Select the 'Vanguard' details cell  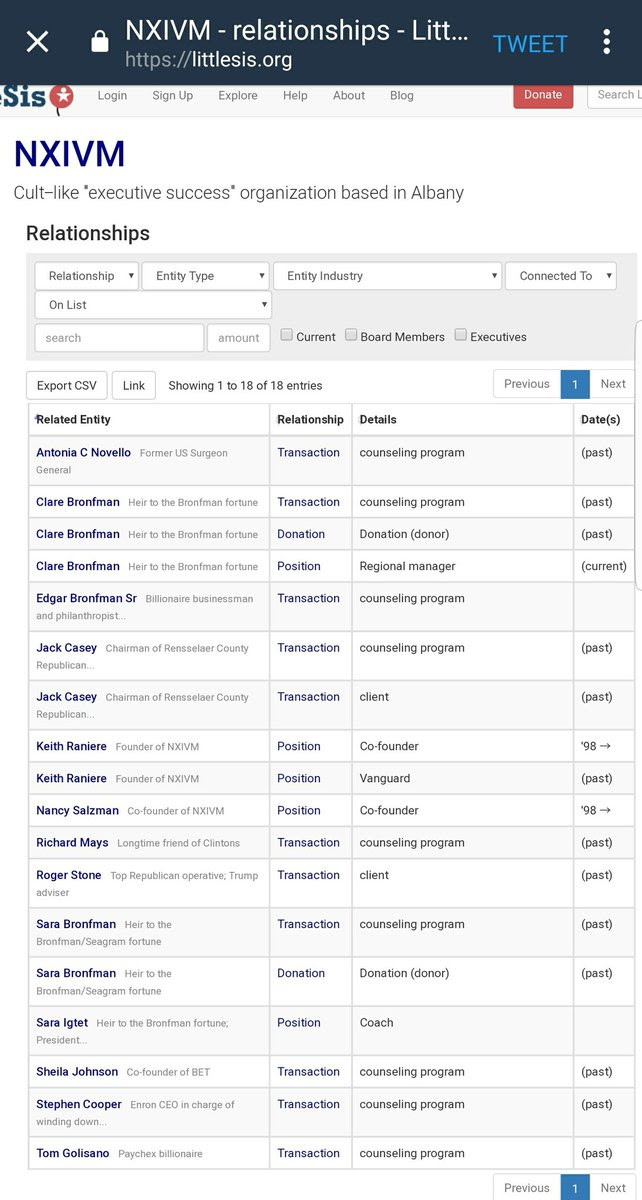point(463,779)
